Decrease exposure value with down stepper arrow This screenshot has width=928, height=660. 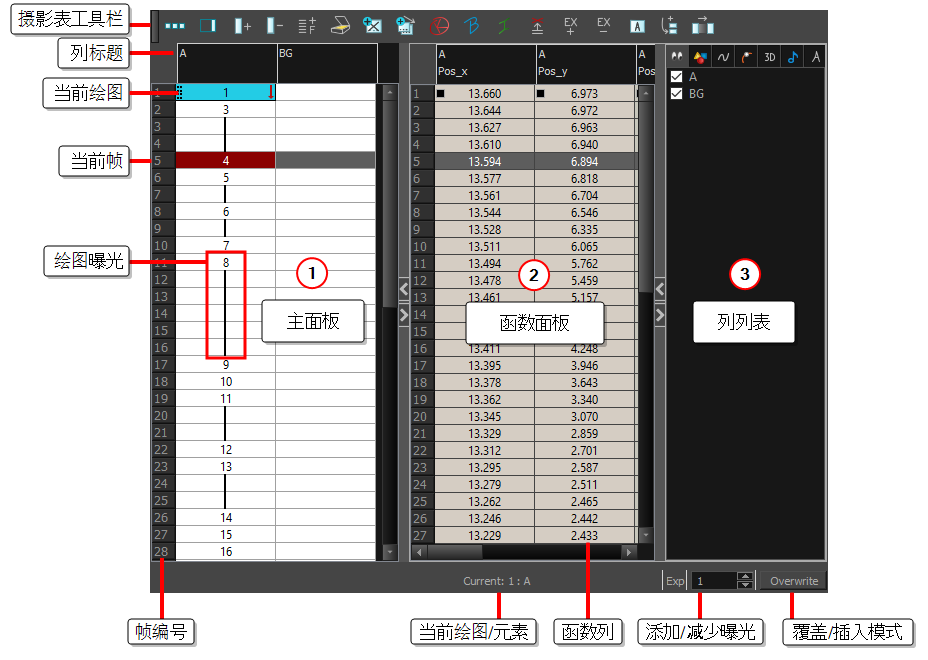click(746, 585)
